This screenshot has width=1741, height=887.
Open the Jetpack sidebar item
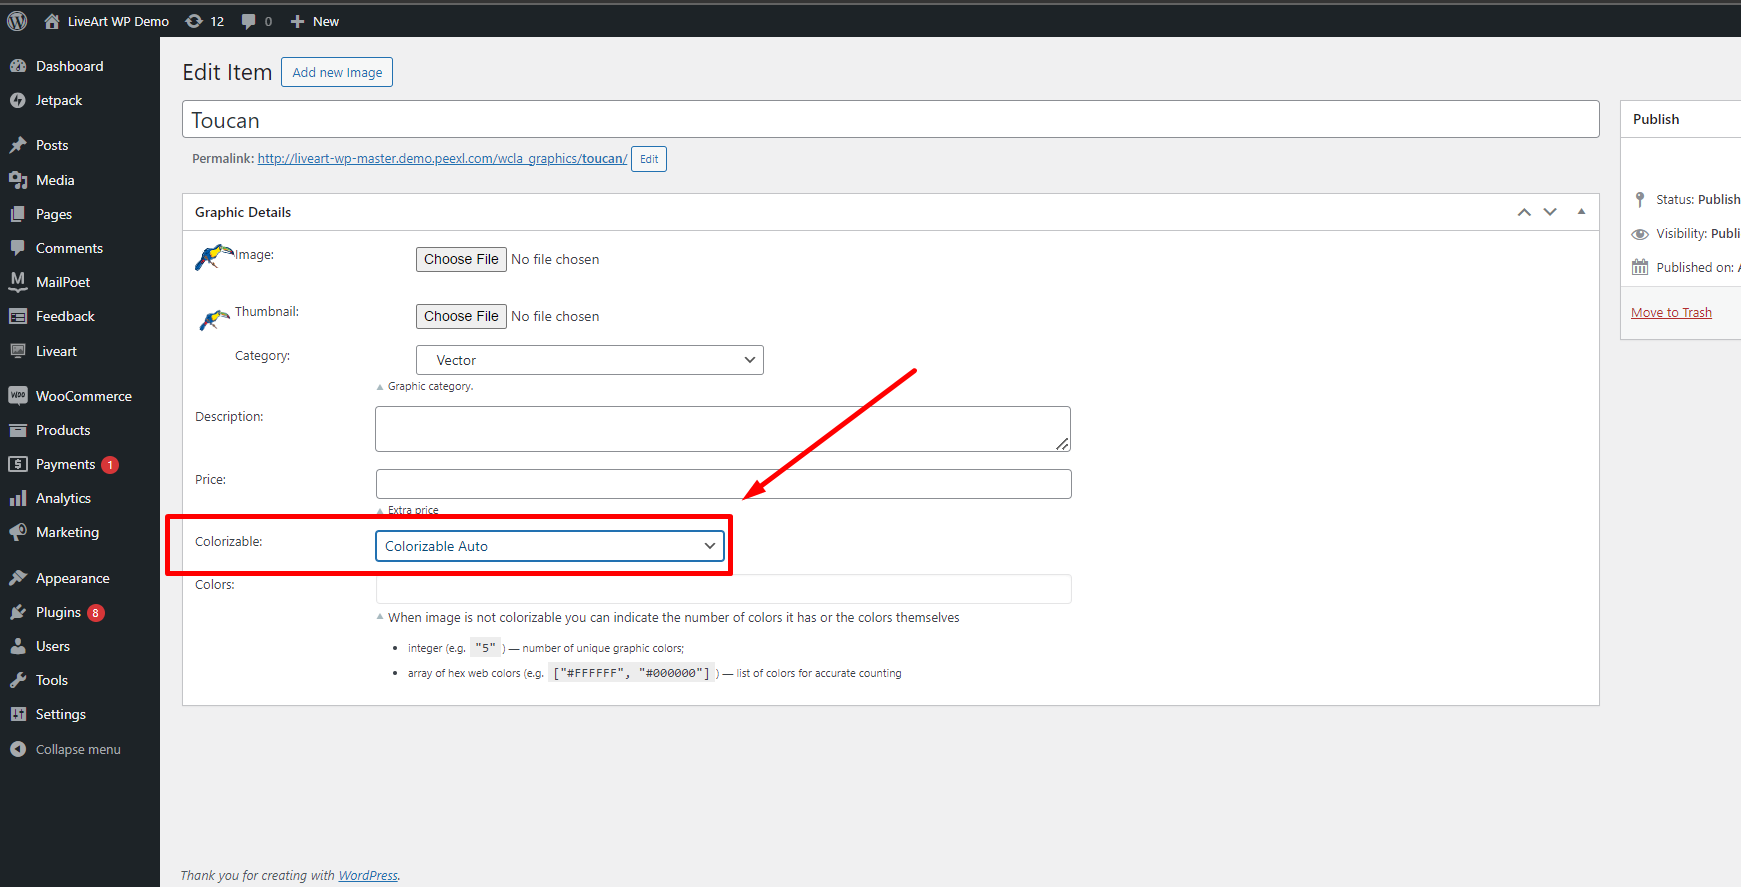59,100
